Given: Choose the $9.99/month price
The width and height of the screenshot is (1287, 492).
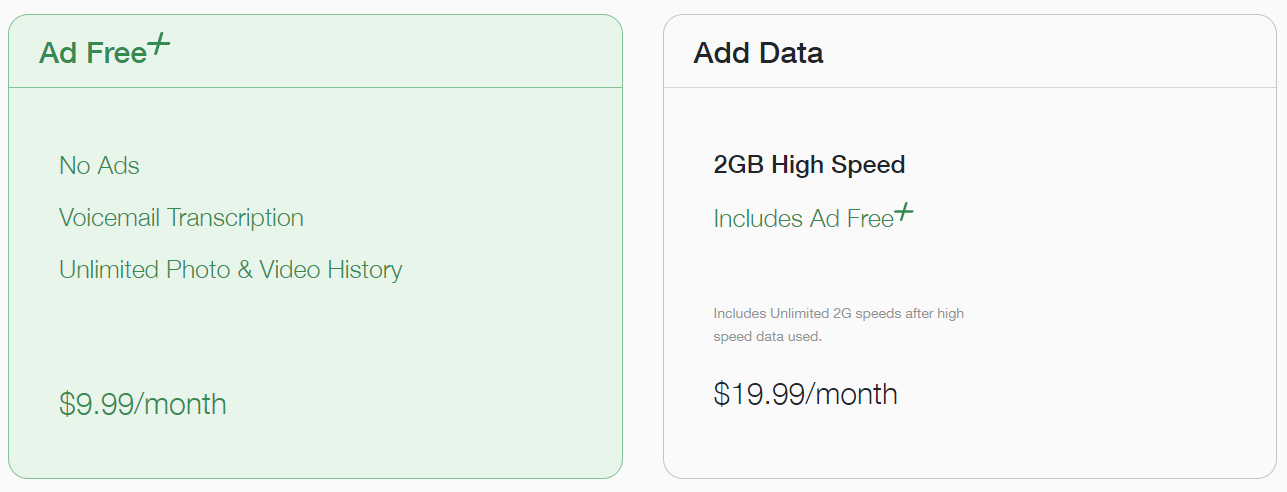Looking at the screenshot, I should (x=142, y=404).
